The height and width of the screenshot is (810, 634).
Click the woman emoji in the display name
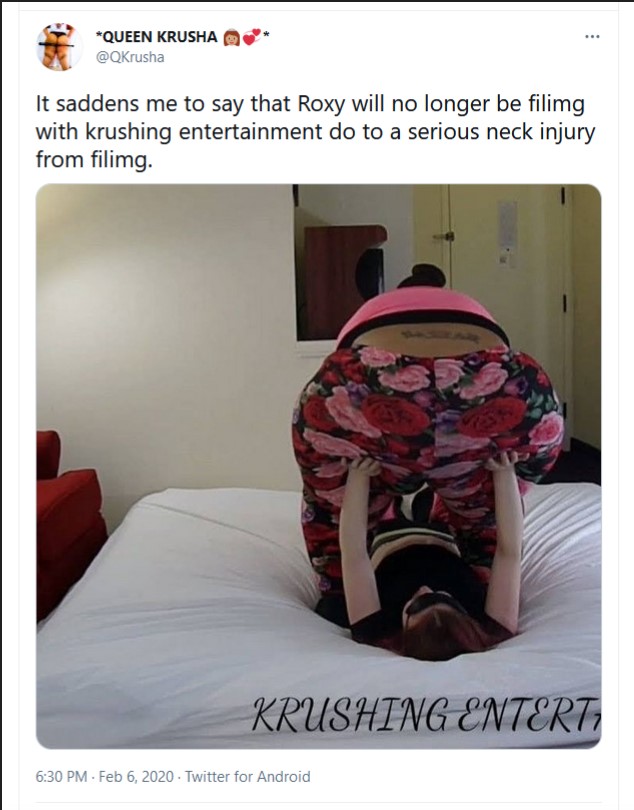(231, 37)
